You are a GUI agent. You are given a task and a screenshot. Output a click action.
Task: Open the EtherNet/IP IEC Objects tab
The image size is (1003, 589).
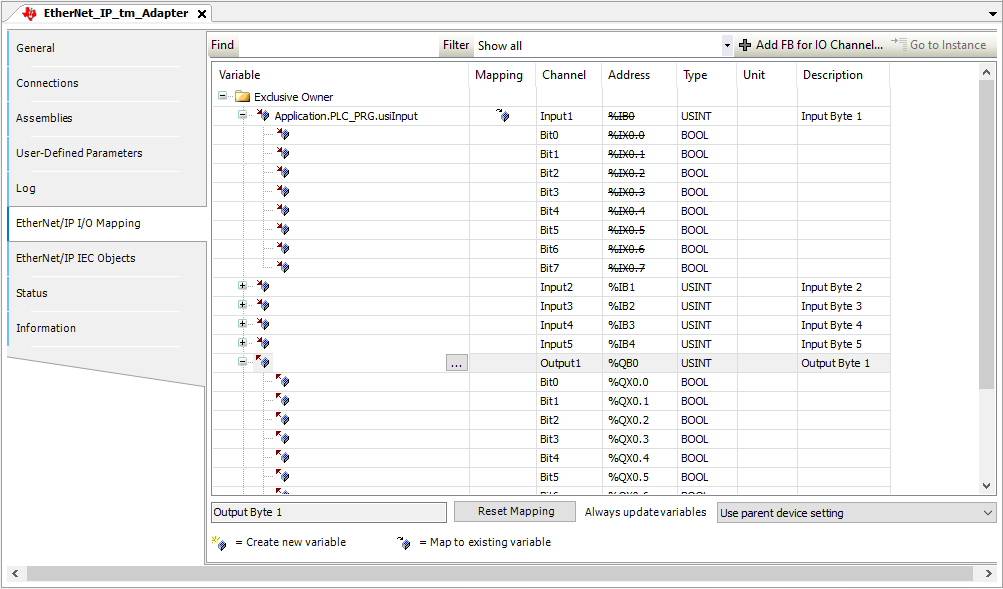[x=75, y=258]
